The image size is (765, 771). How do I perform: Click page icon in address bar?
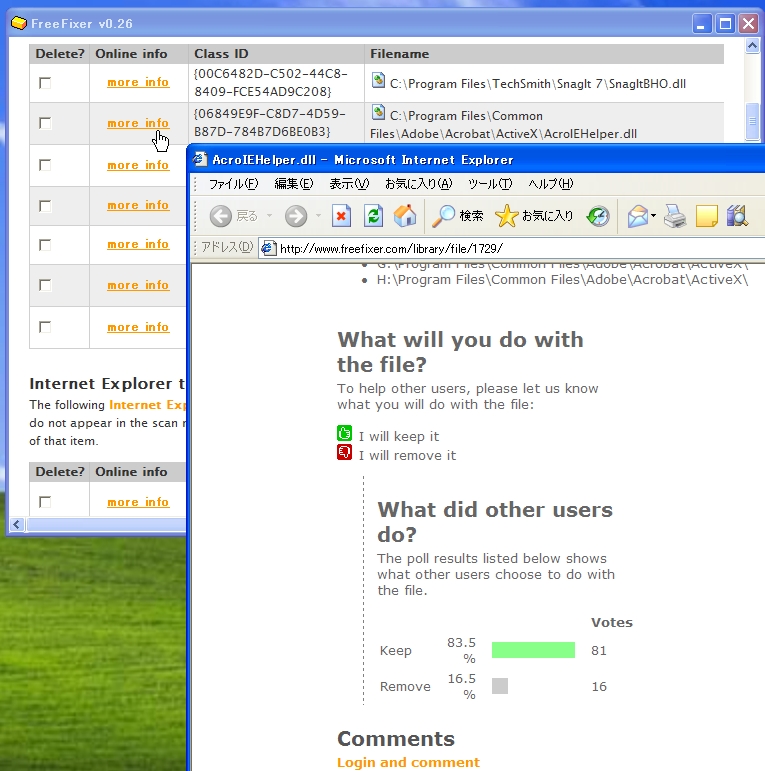pyautogui.click(x=268, y=248)
